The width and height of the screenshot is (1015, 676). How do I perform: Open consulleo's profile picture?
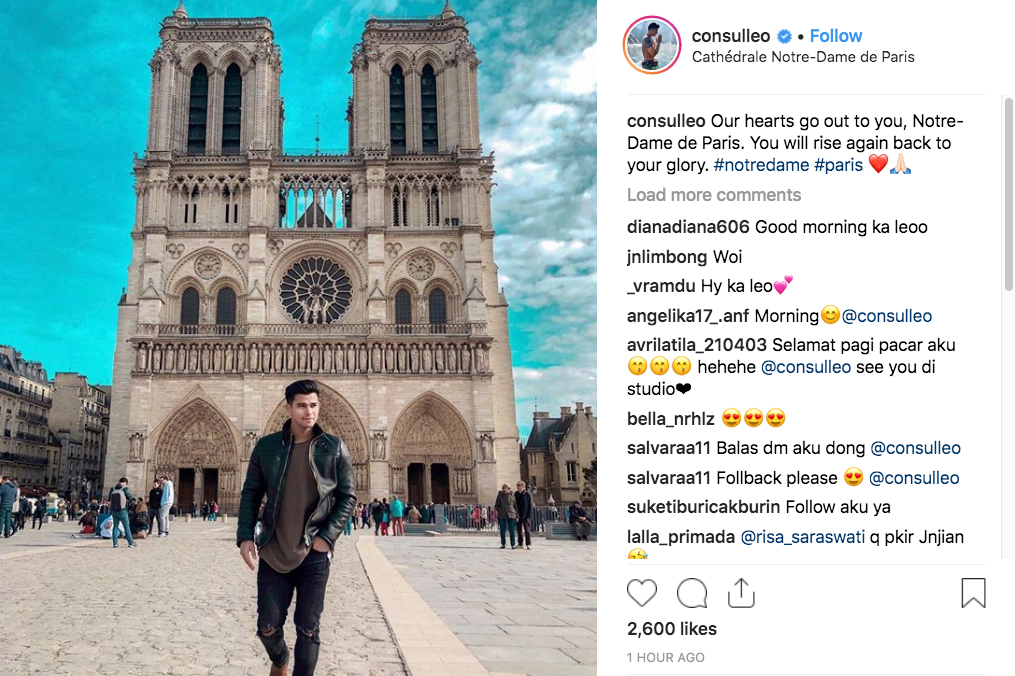click(652, 45)
